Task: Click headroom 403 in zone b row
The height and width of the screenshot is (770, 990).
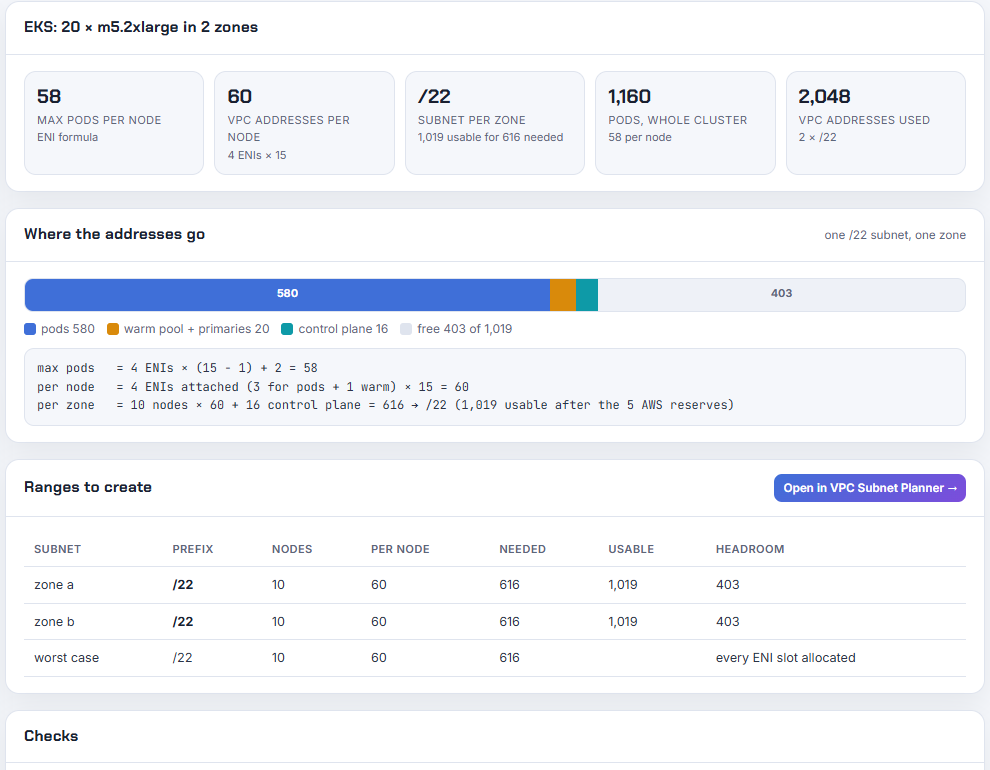Action: tap(727, 622)
